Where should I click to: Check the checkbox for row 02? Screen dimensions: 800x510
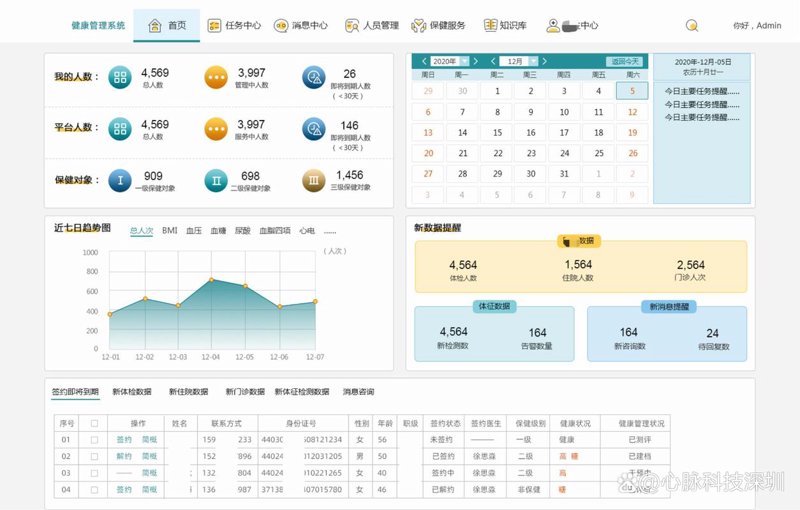click(94, 456)
